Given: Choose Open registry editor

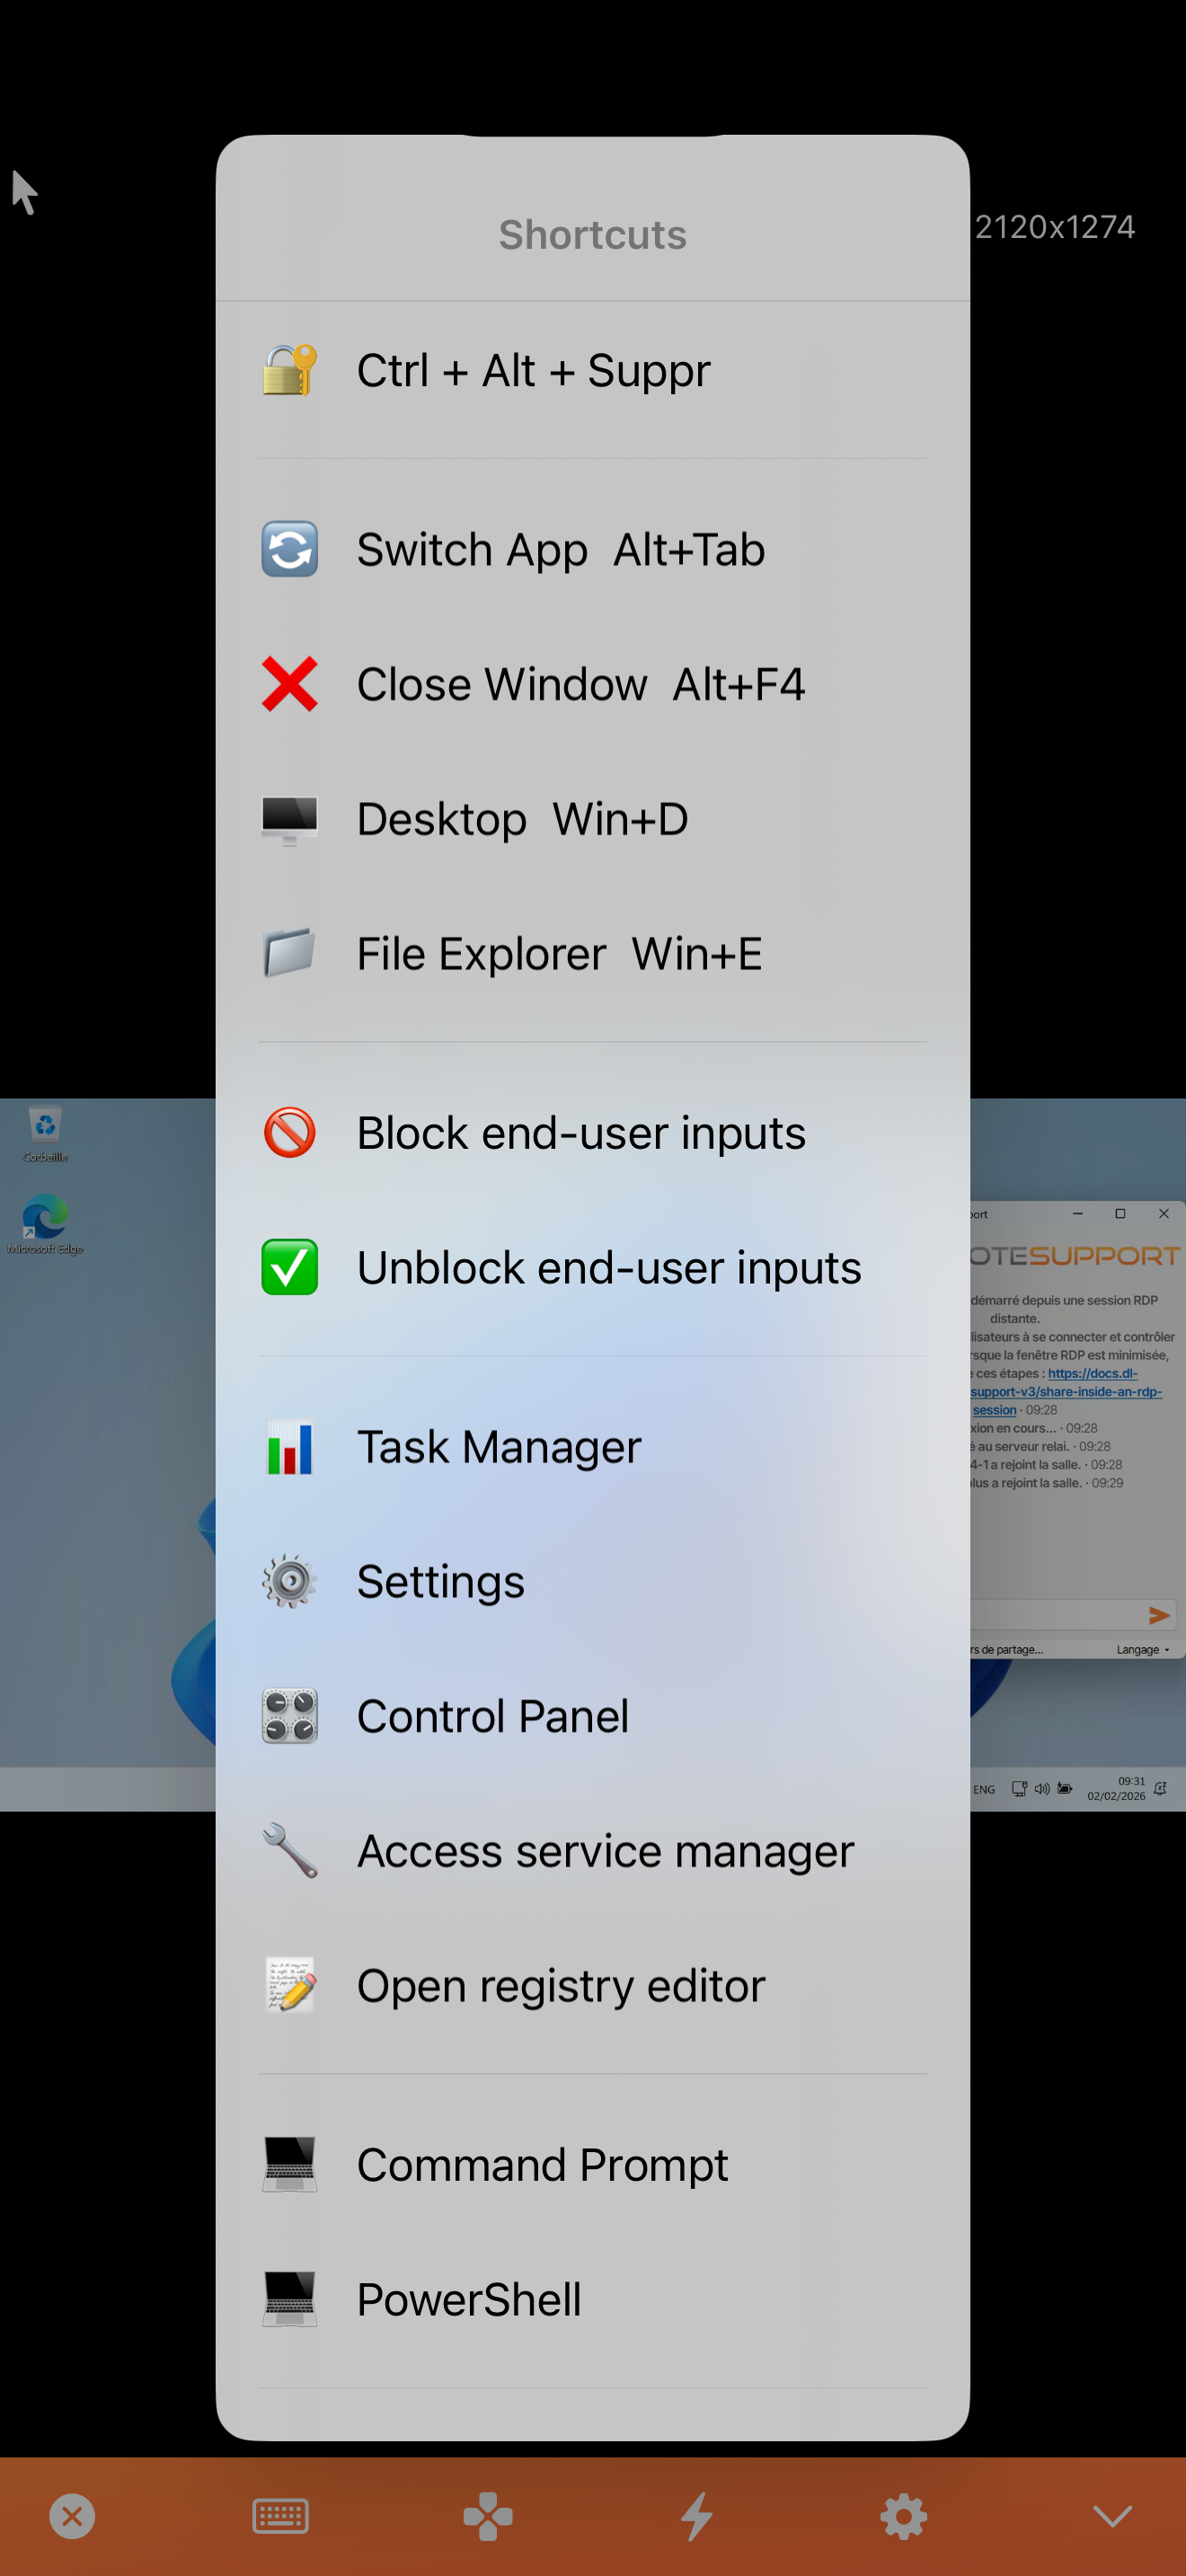Looking at the screenshot, I should pos(592,1985).
